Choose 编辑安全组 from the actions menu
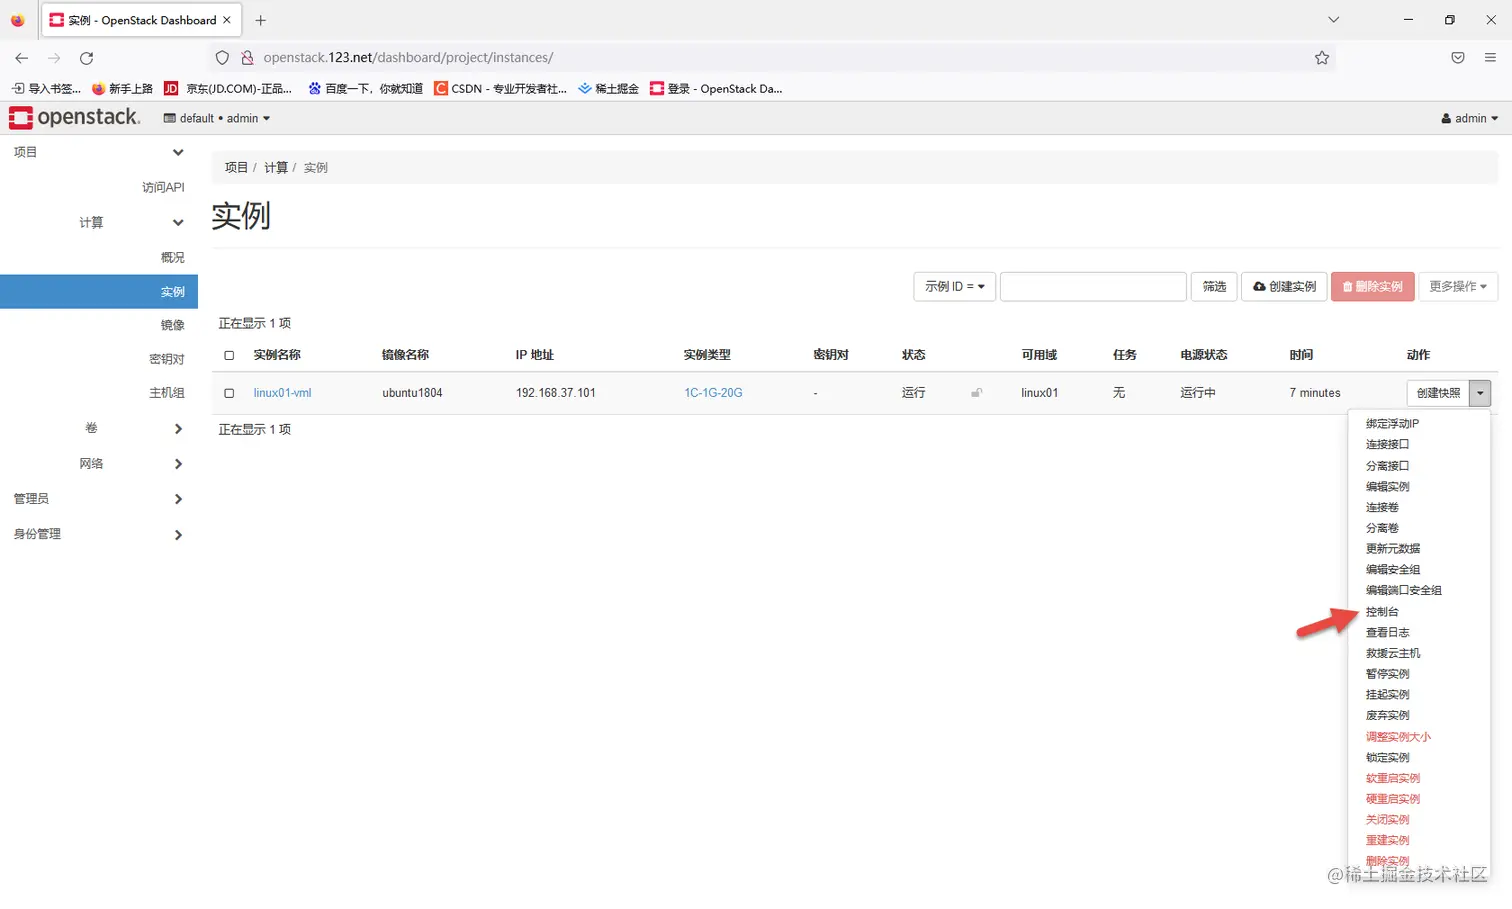This screenshot has height=909, width=1512. pyautogui.click(x=1393, y=570)
